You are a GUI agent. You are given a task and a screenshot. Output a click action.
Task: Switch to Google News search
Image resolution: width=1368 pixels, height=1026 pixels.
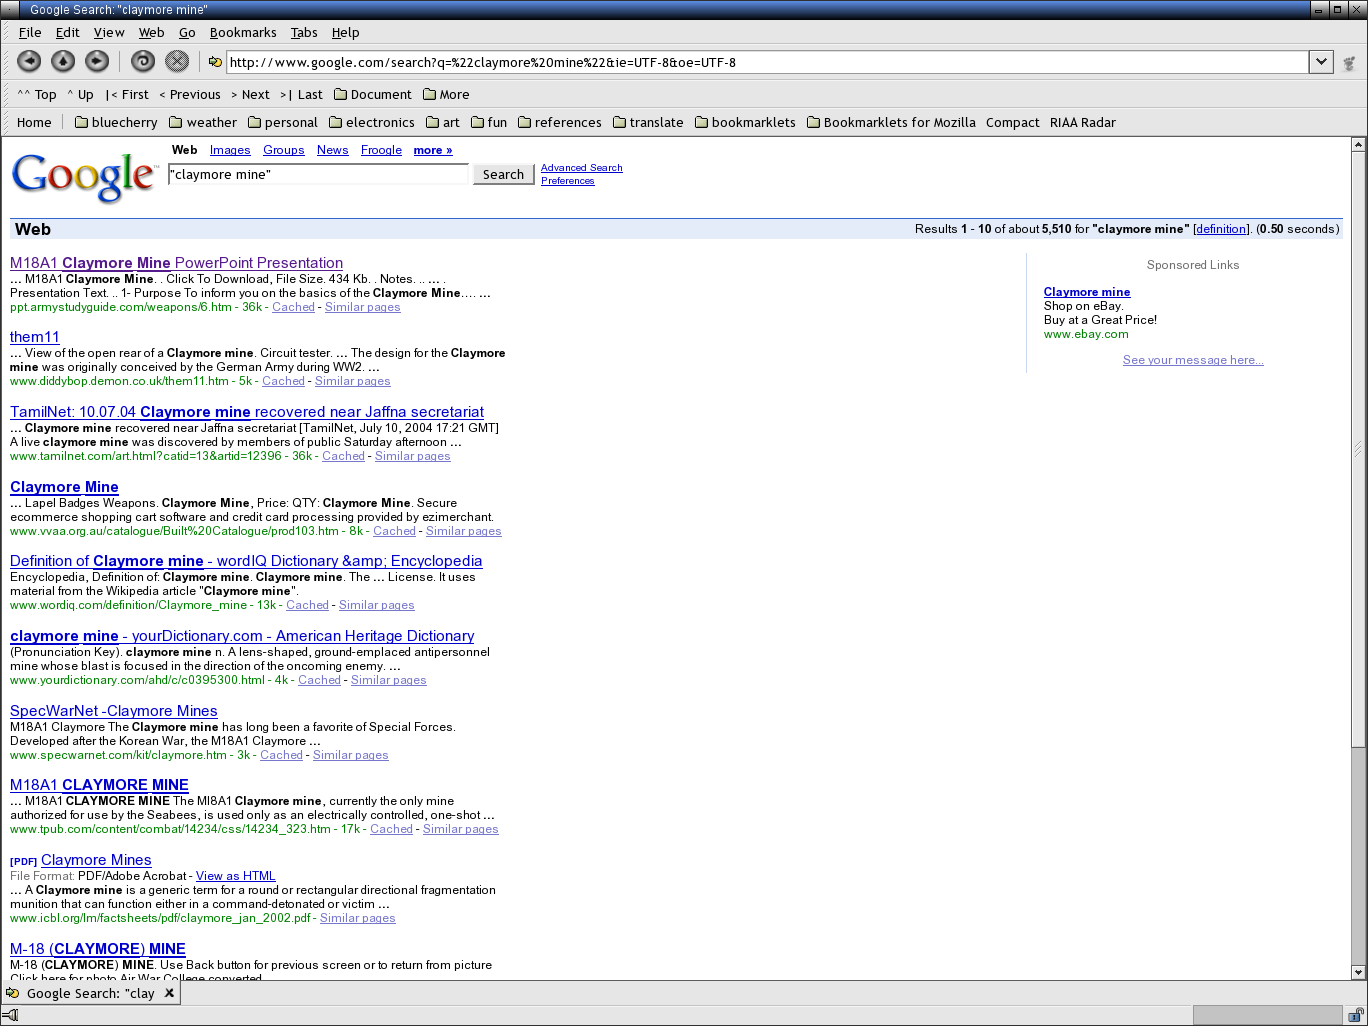click(x=332, y=150)
